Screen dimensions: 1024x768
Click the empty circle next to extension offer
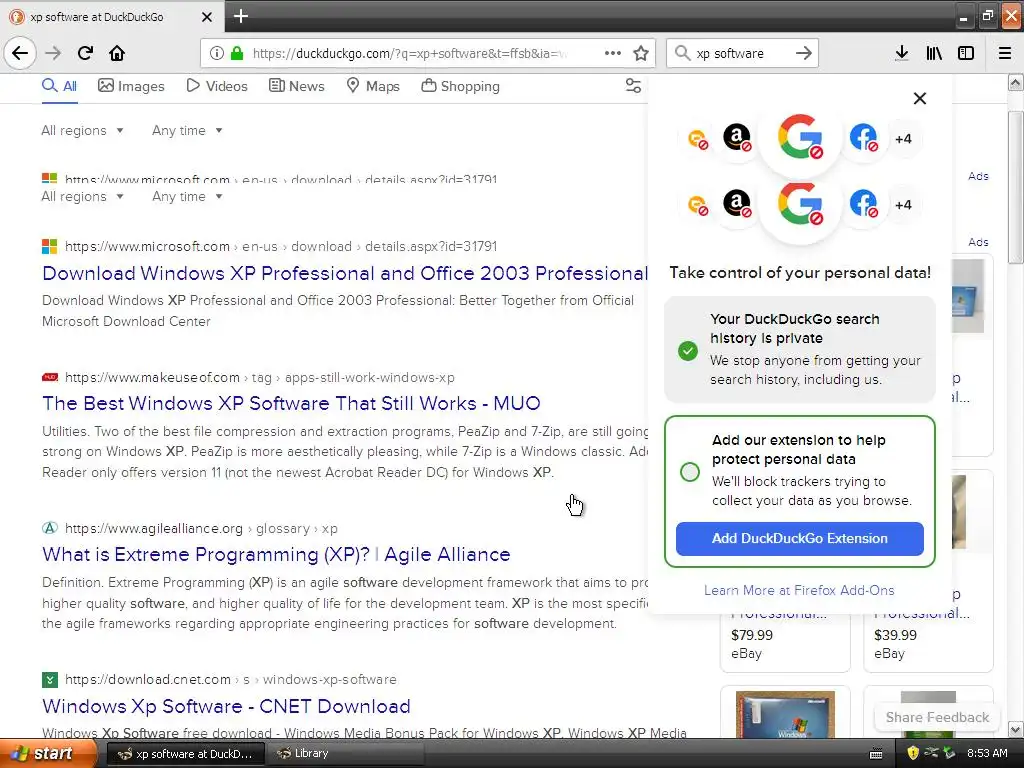click(690, 472)
